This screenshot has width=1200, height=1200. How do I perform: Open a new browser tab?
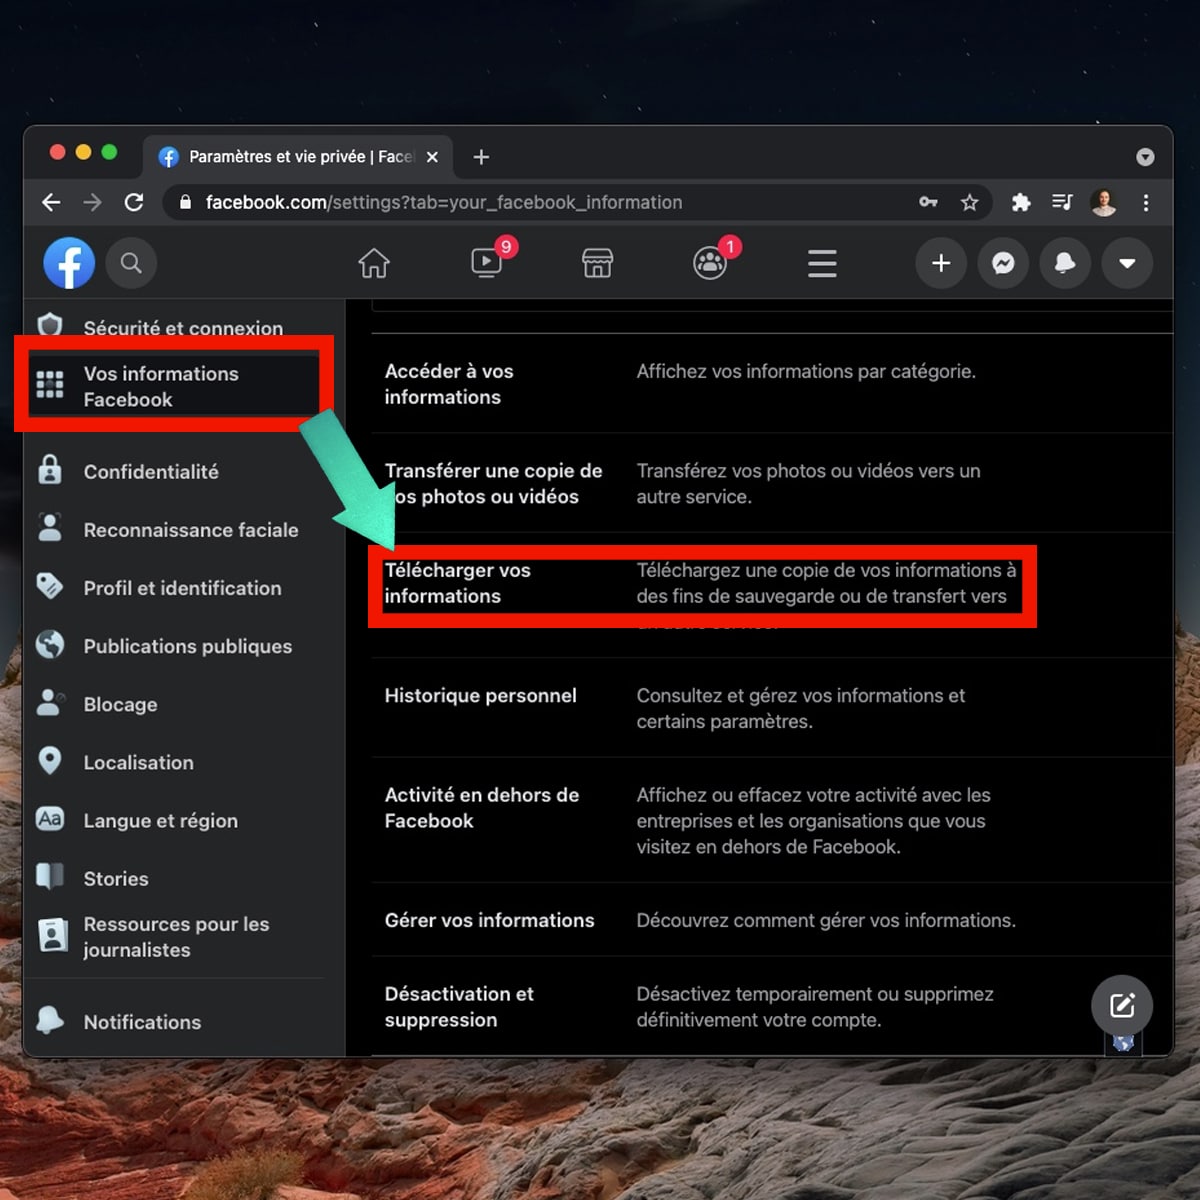pos(481,157)
